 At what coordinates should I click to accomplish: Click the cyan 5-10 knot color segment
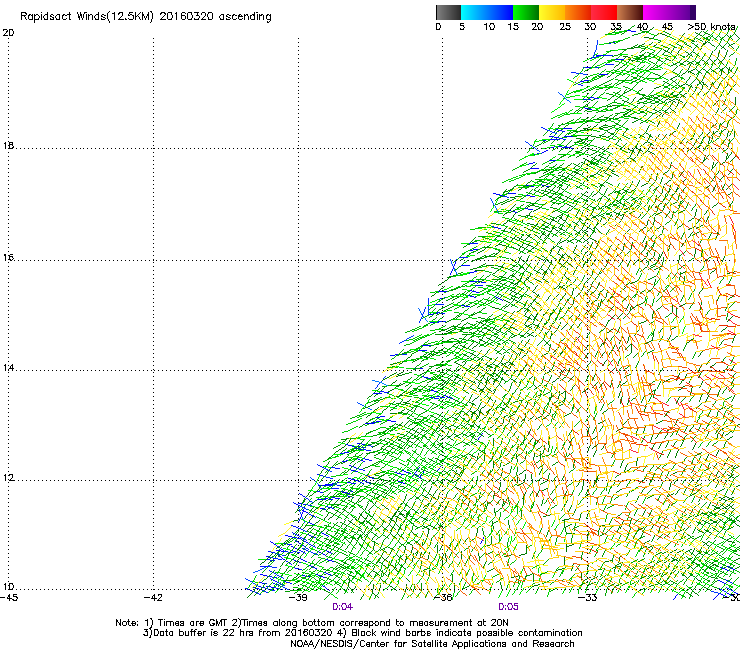coord(474,12)
